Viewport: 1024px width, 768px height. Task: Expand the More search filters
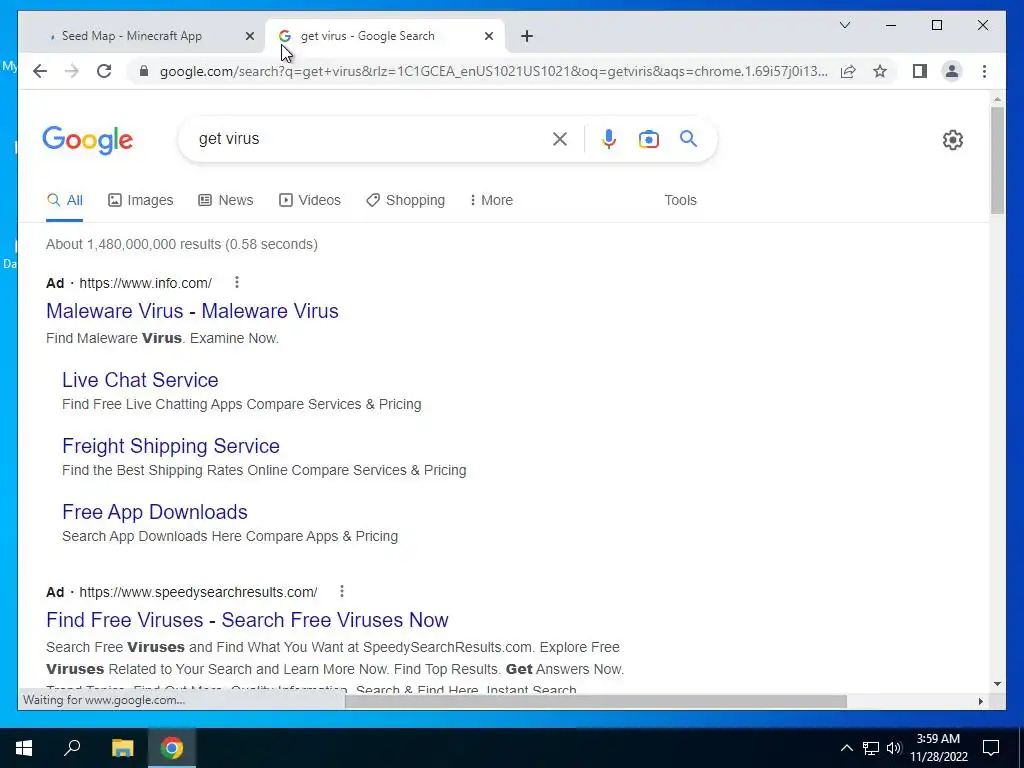tap(491, 200)
